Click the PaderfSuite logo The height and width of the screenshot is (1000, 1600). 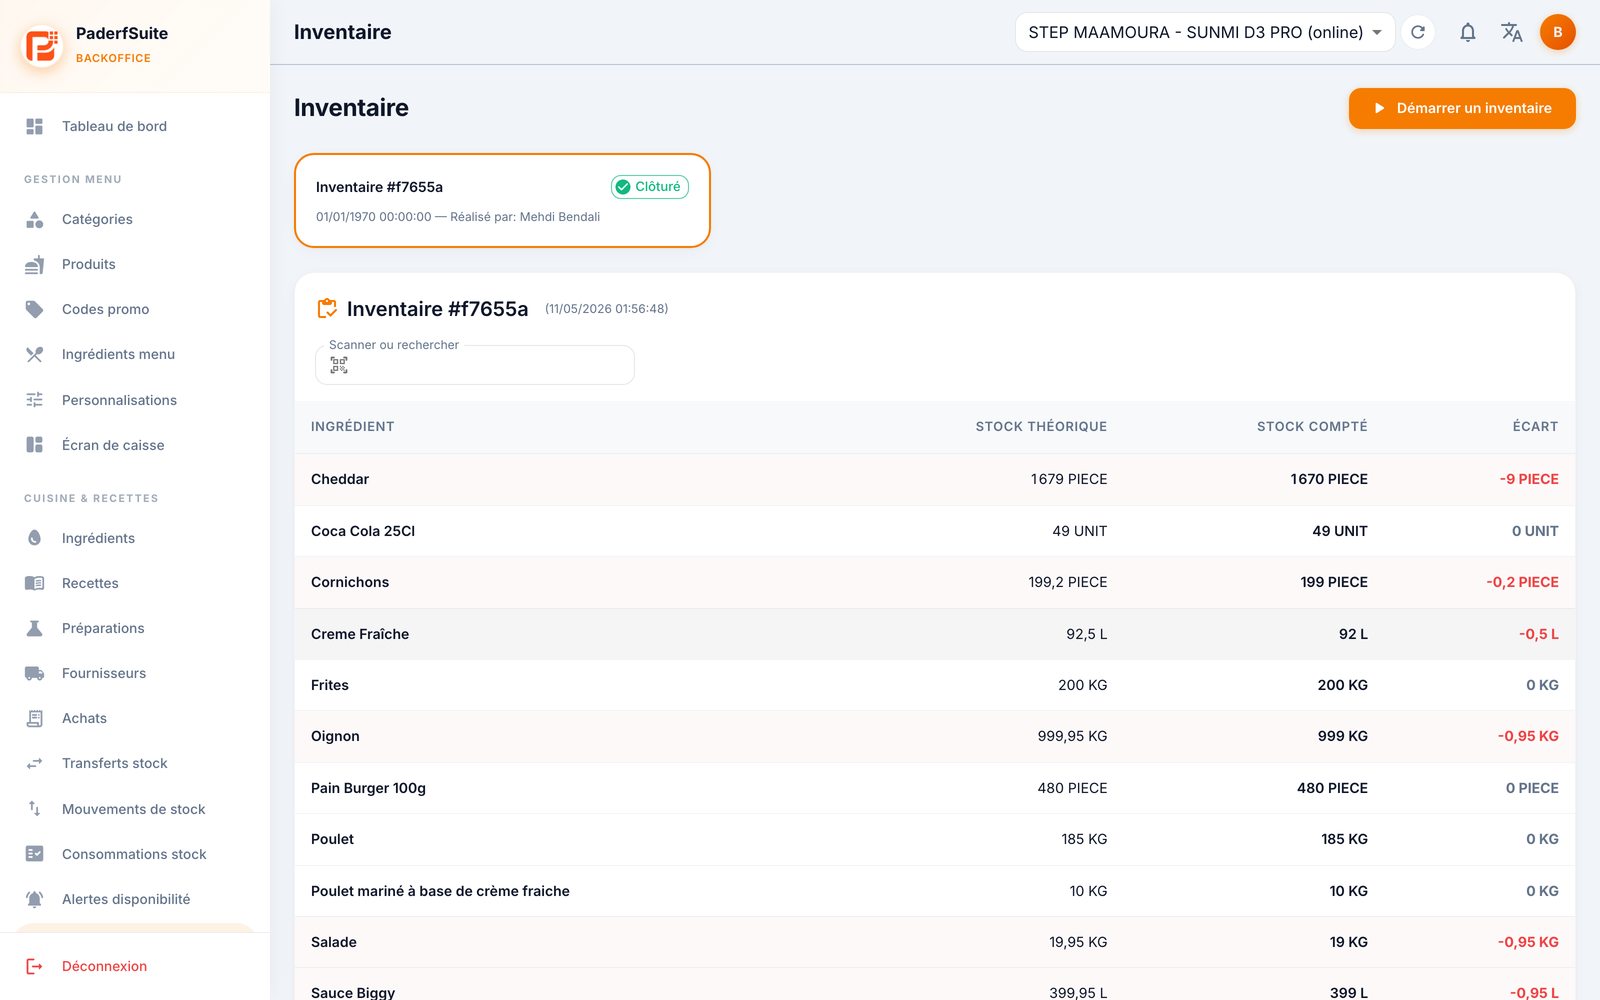click(x=43, y=46)
